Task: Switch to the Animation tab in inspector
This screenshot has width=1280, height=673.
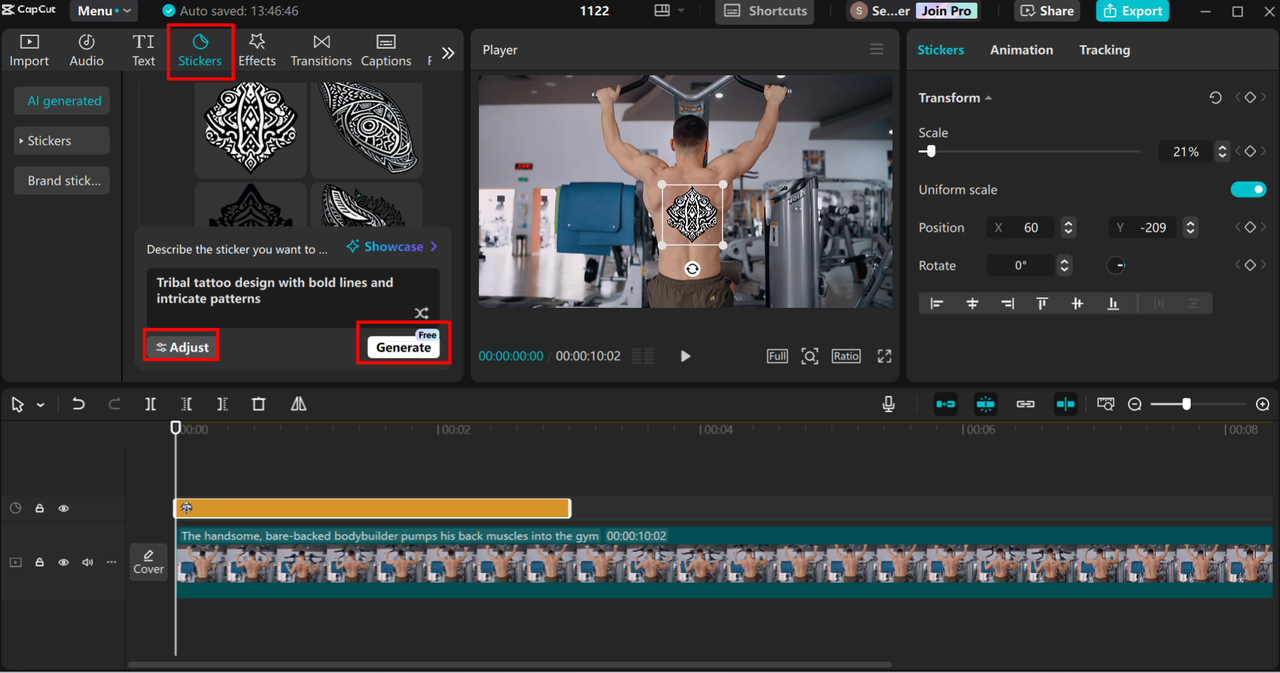Action: pos(1021,50)
